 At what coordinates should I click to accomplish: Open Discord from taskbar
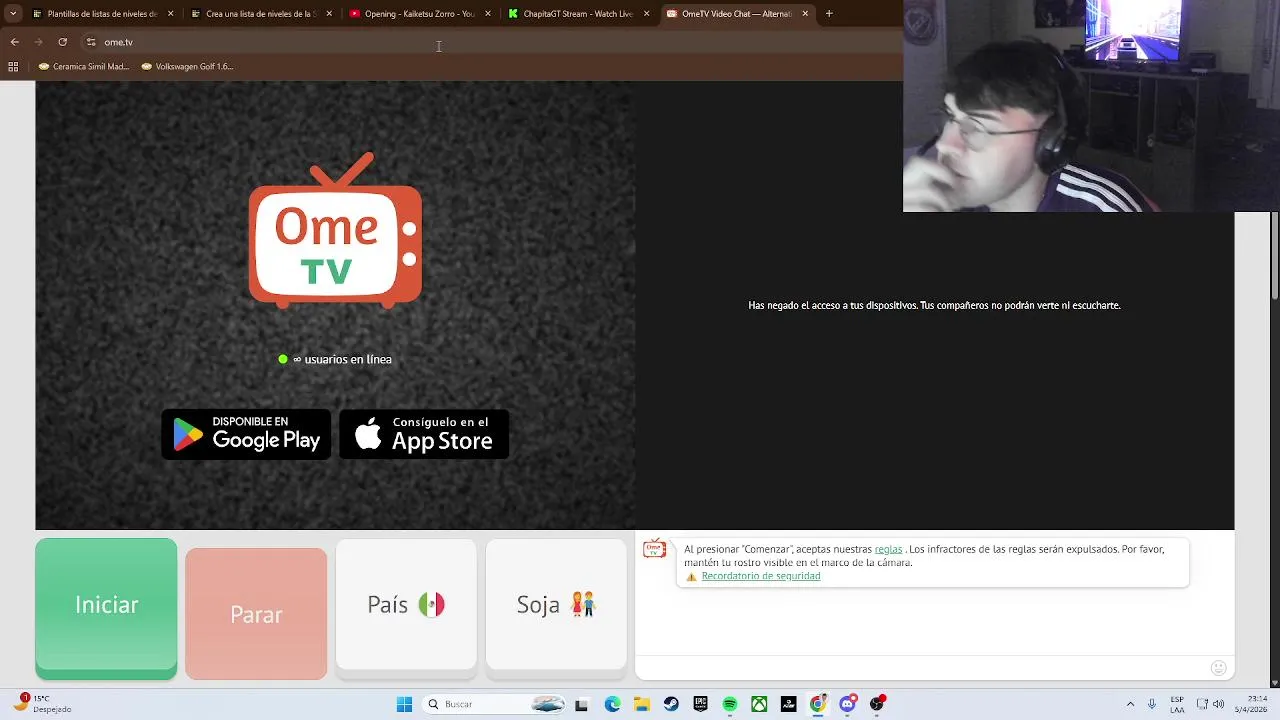pos(848,704)
